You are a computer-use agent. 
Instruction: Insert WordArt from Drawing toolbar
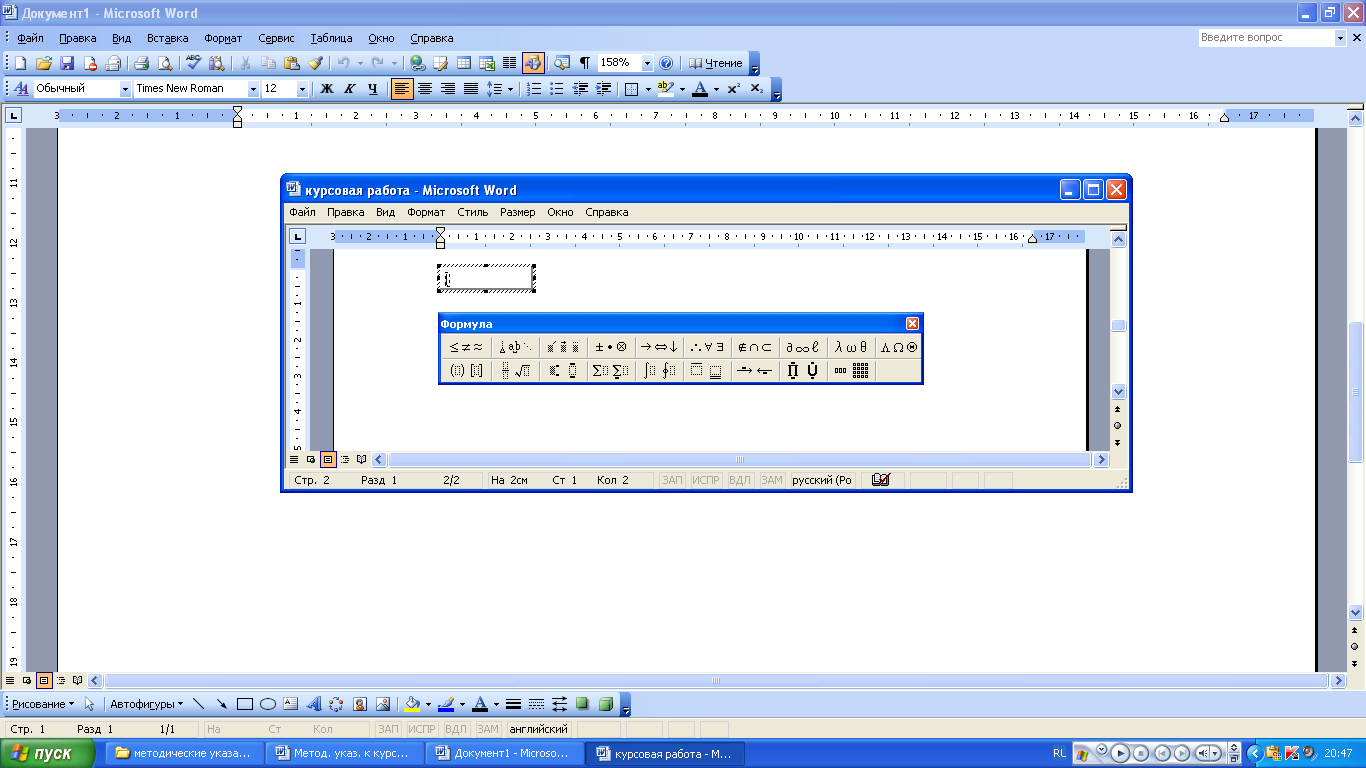click(313, 704)
